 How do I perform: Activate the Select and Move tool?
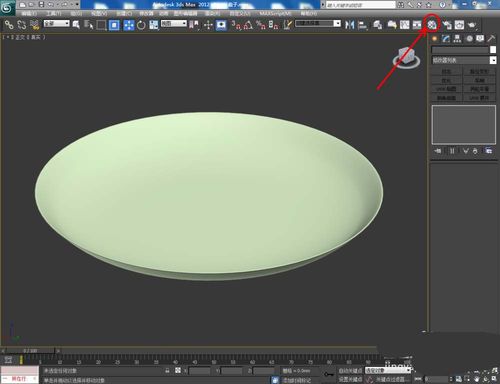pyautogui.click(x=129, y=25)
